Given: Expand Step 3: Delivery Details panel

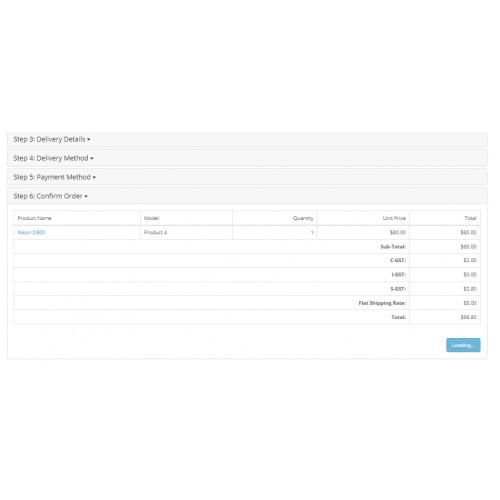Looking at the screenshot, I should click(52, 139).
